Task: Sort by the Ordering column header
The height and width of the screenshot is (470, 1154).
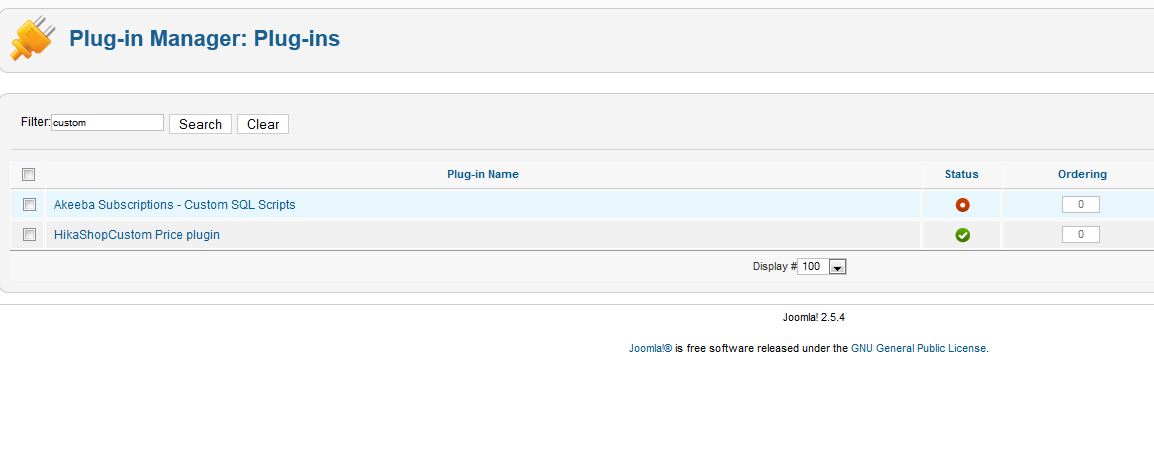Action: pyautogui.click(x=1082, y=174)
